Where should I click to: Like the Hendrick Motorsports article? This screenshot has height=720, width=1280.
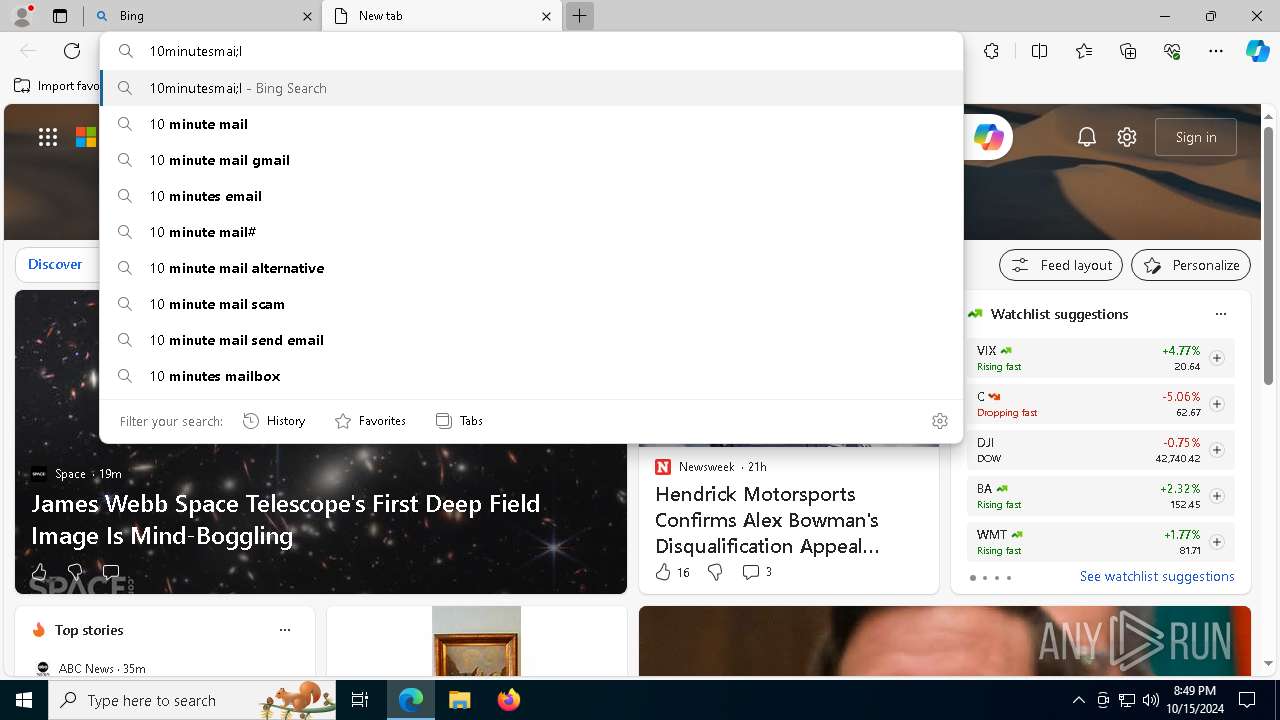[x=672, y=572]
